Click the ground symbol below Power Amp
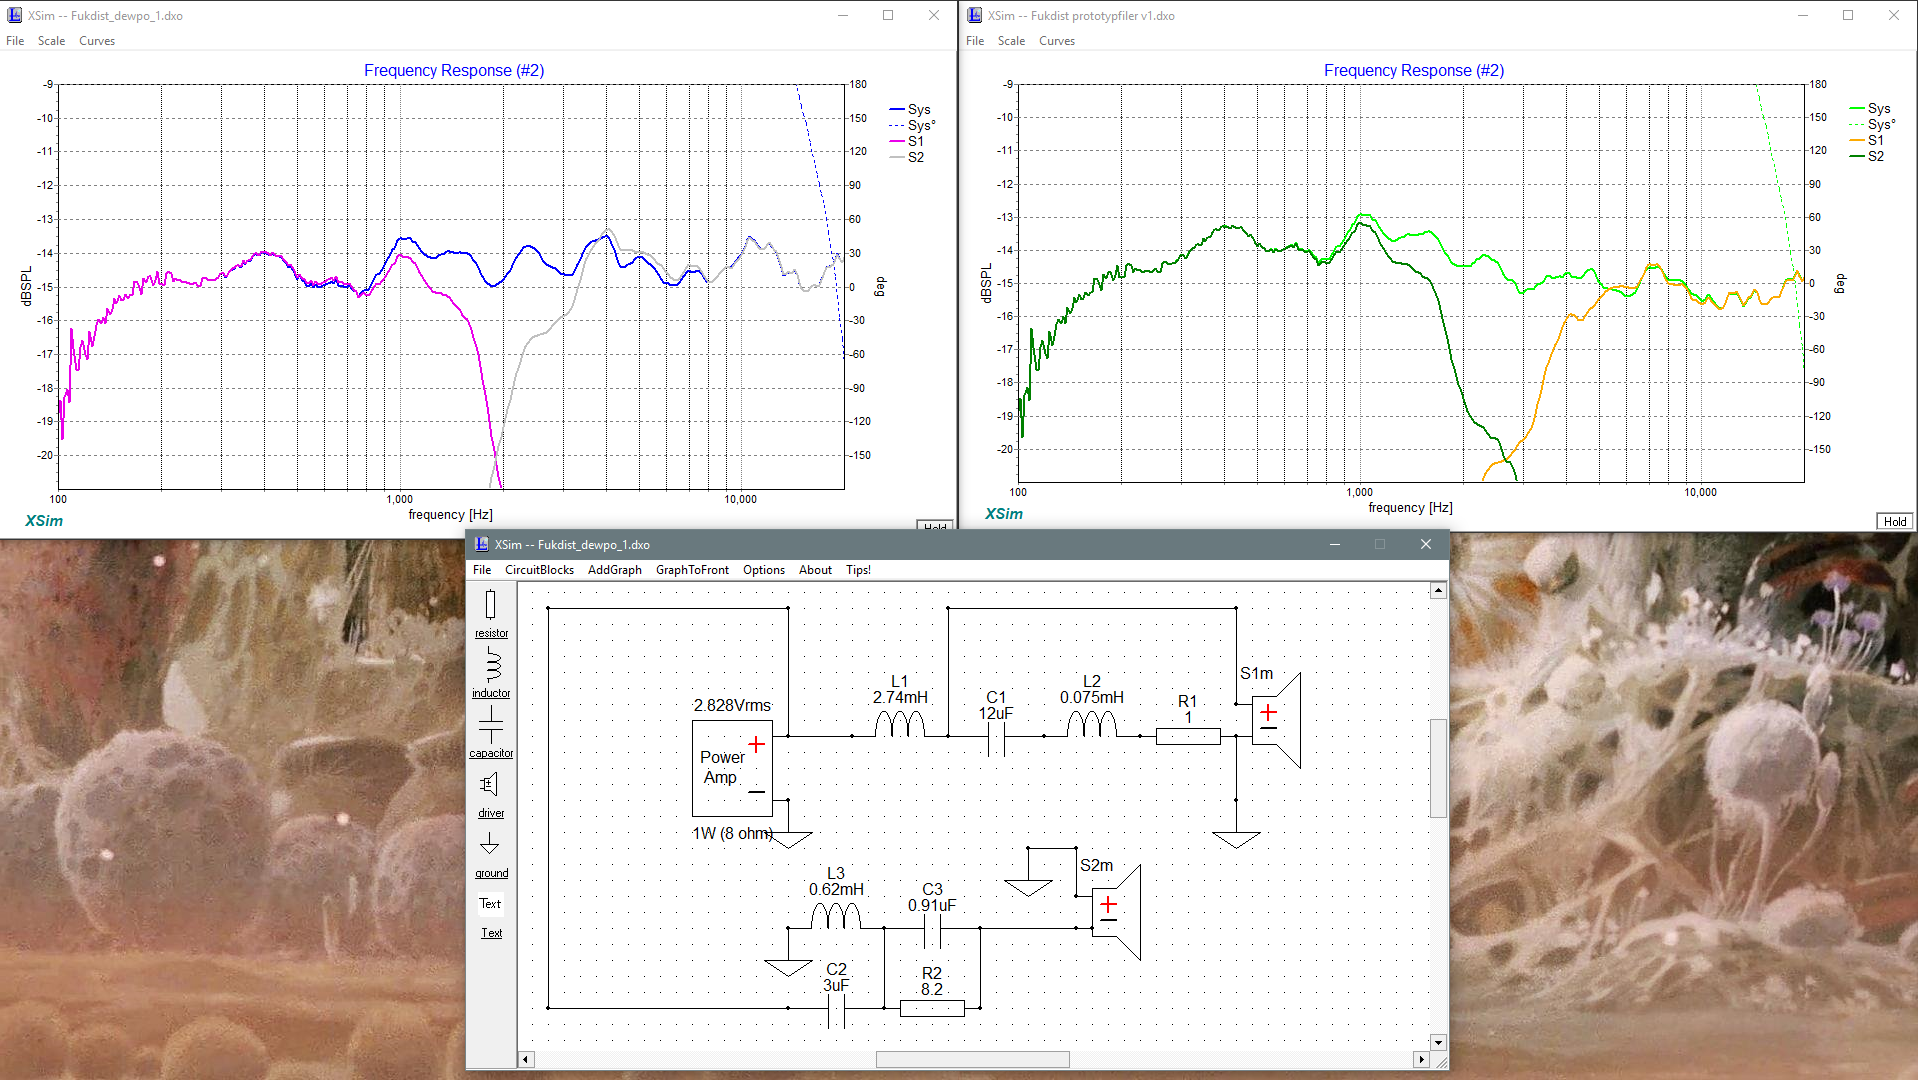The height and width of the screenshot is (1080, 1918). pos(789,839)
